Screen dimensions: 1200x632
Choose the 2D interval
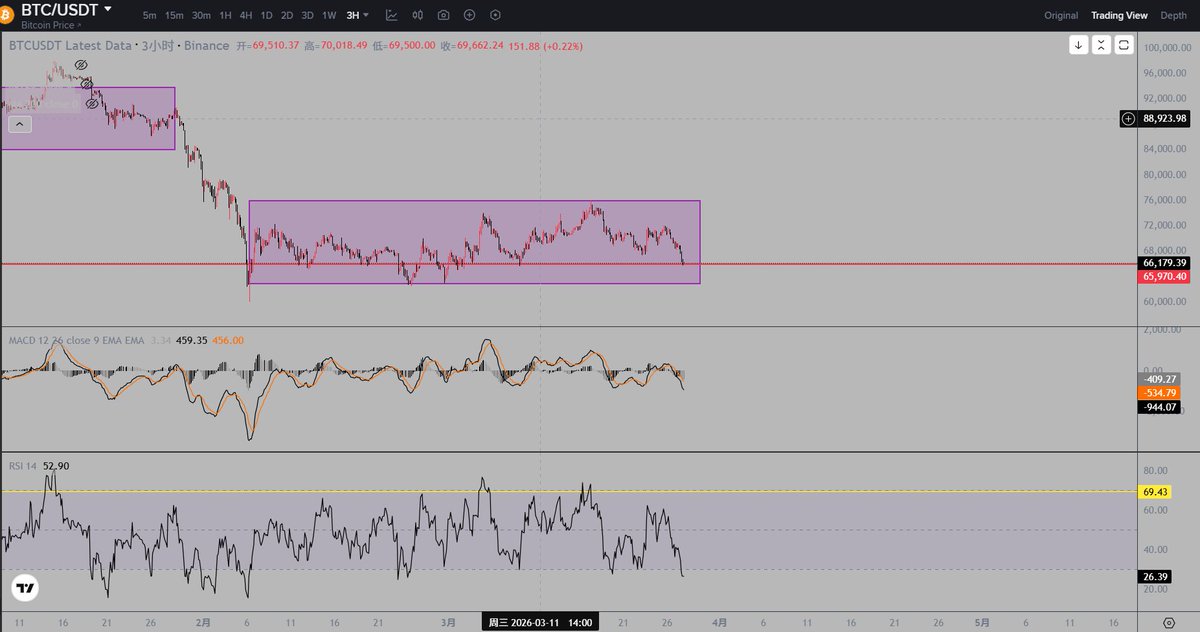(287, 15)
